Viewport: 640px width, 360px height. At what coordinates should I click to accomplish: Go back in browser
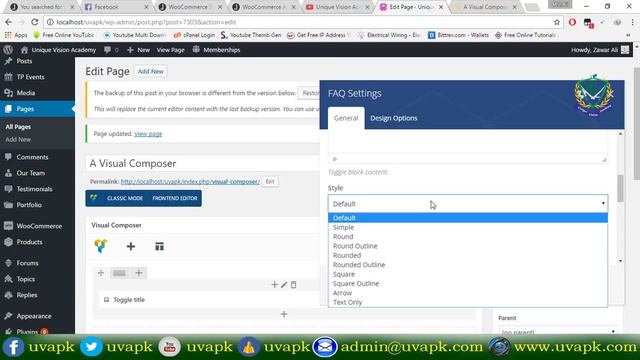tap(9, 22)
